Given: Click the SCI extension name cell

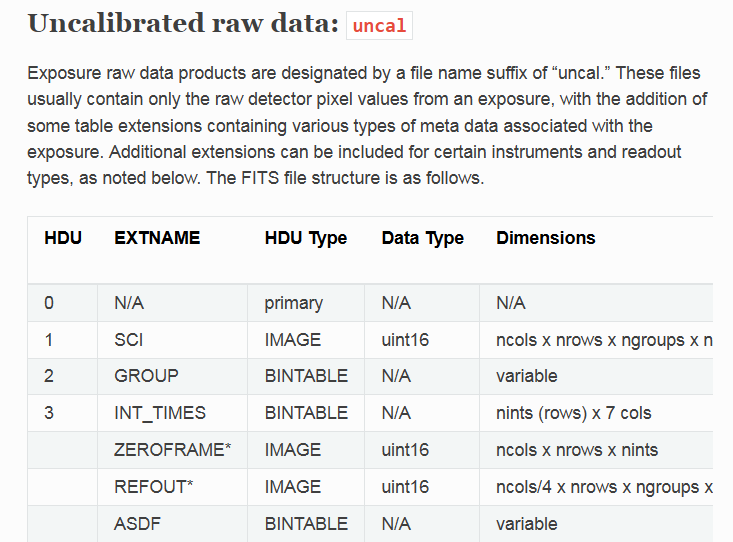Looking at the screenshot, I should [x=129, y=340].
